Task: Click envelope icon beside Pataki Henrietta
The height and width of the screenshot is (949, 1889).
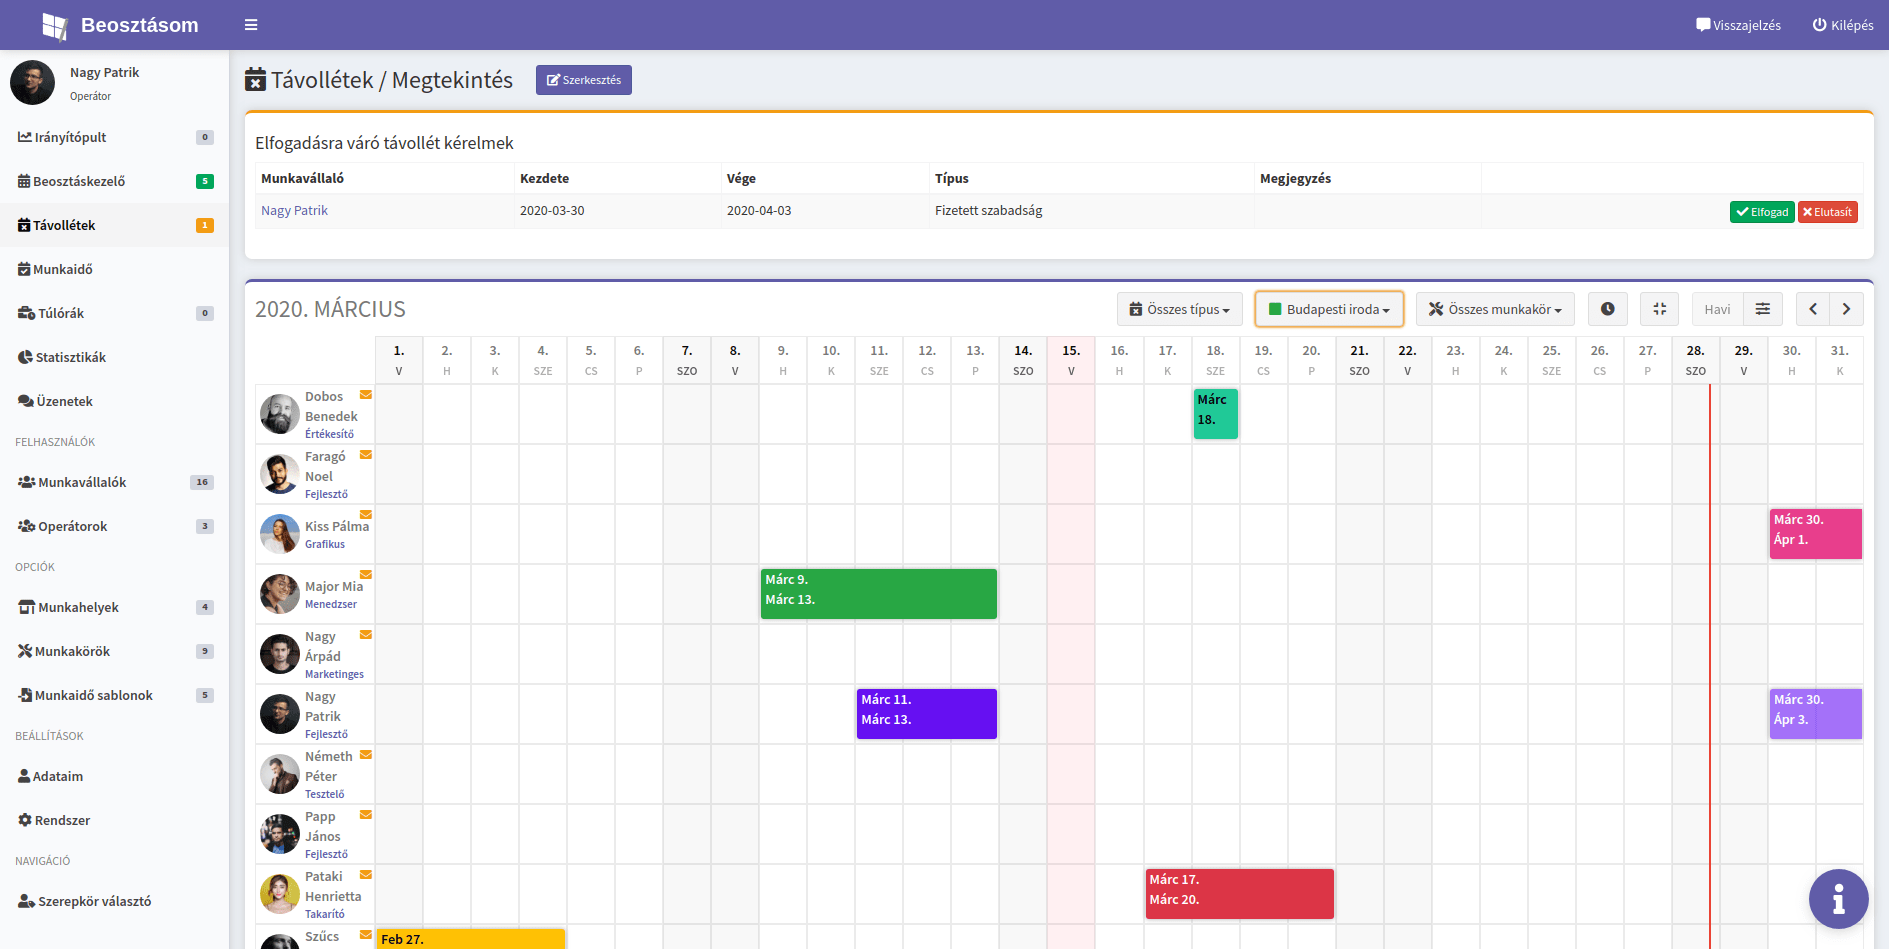Action: click(366, 875)
